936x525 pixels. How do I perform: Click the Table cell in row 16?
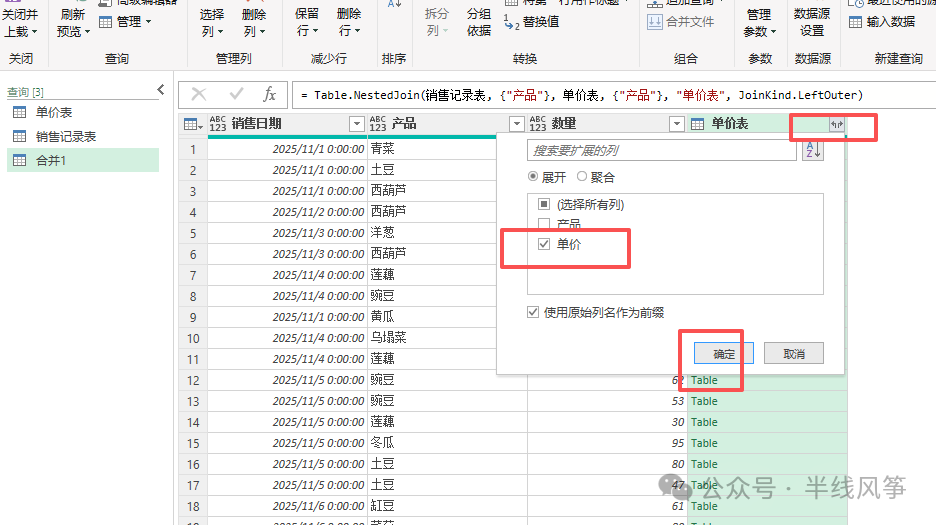coord(766,464)
